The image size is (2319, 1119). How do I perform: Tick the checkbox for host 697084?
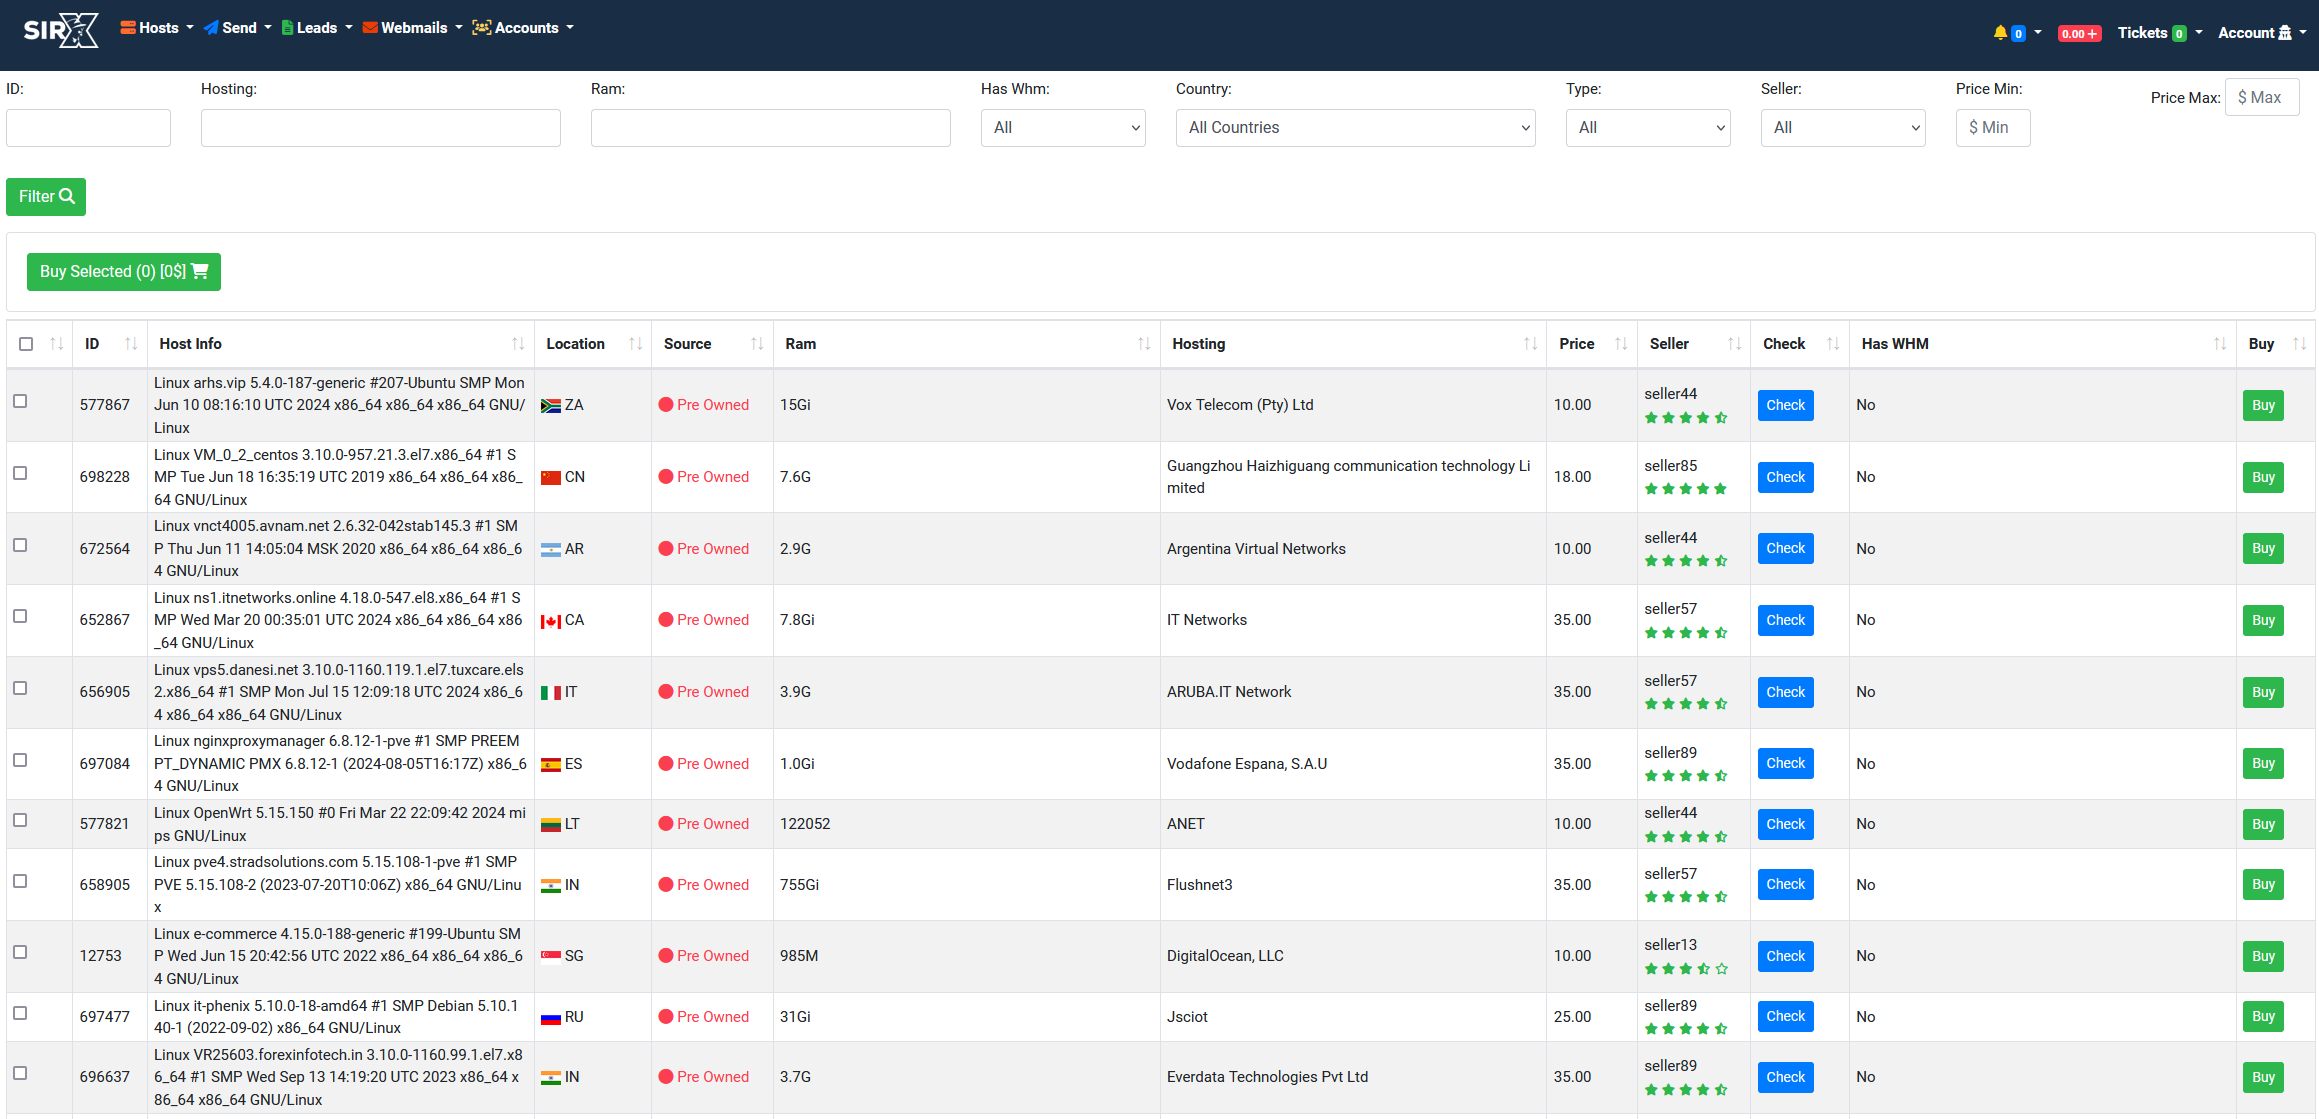point(20,760)
